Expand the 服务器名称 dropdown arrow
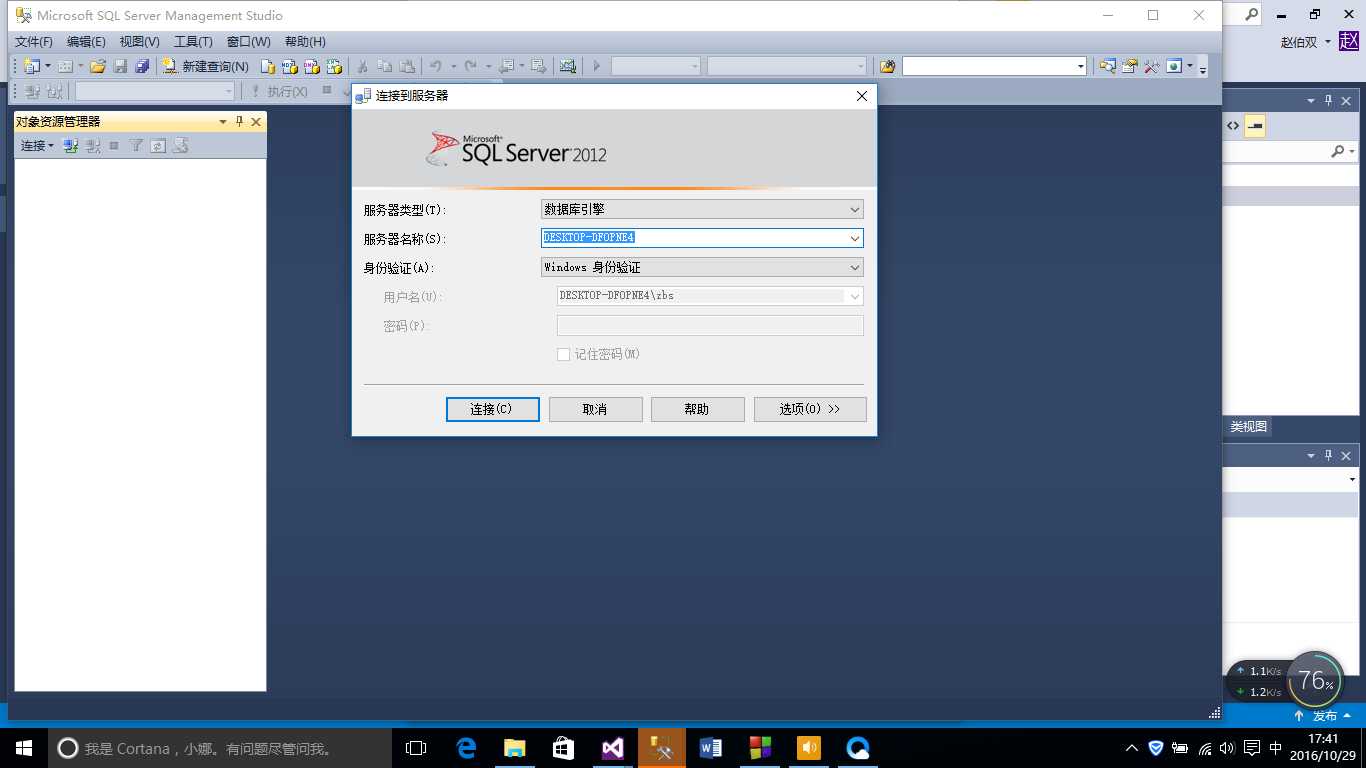 [855, 239]
